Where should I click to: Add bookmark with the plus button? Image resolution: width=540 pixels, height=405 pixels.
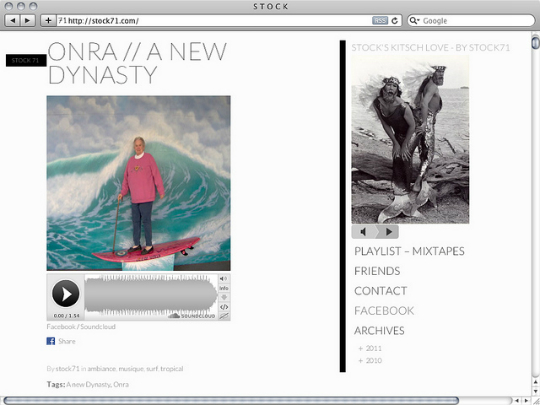click(x=49, y=21)
